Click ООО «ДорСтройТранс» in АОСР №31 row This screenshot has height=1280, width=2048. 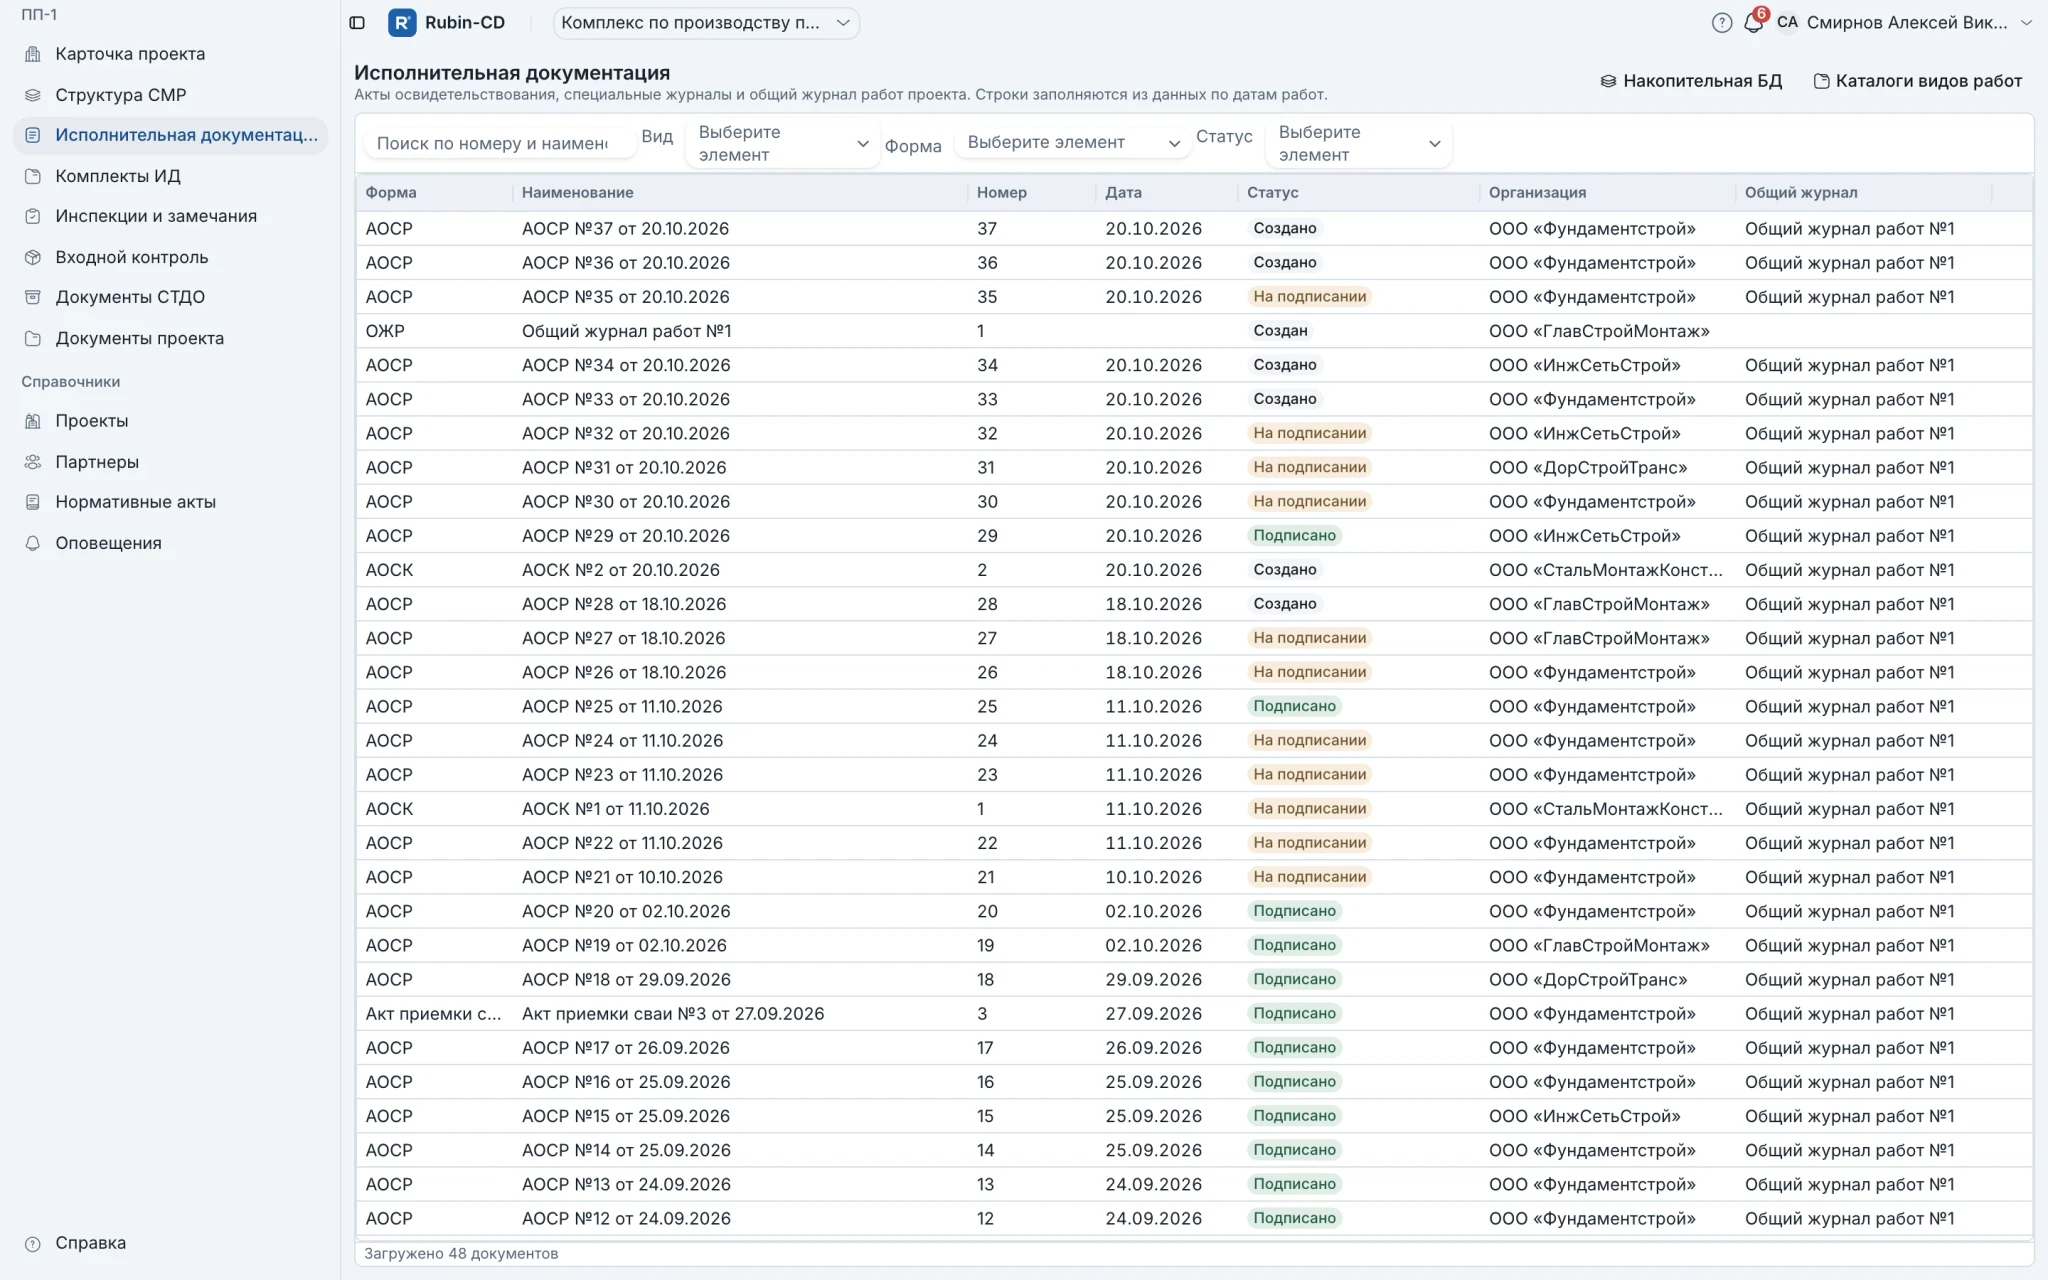[x=1587, y=467]
